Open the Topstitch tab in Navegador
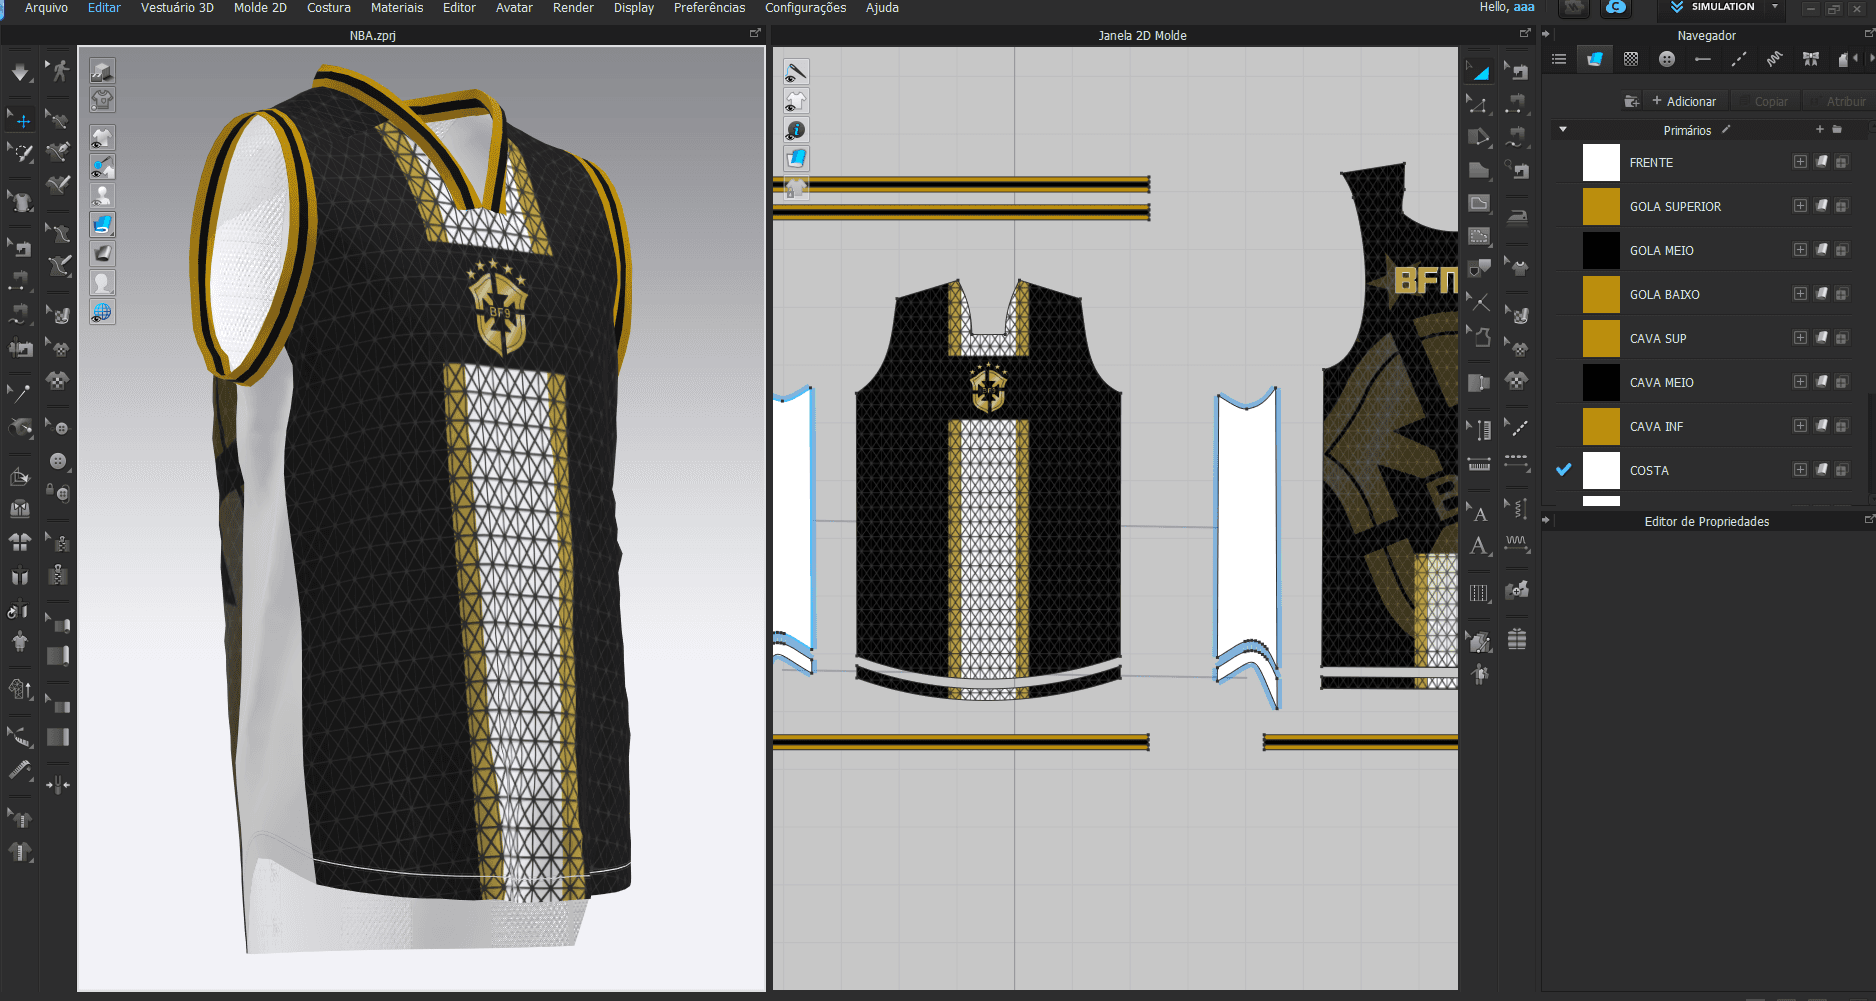Image resolution: width=1876 pixels, height=1001 pixels. 1738,59
